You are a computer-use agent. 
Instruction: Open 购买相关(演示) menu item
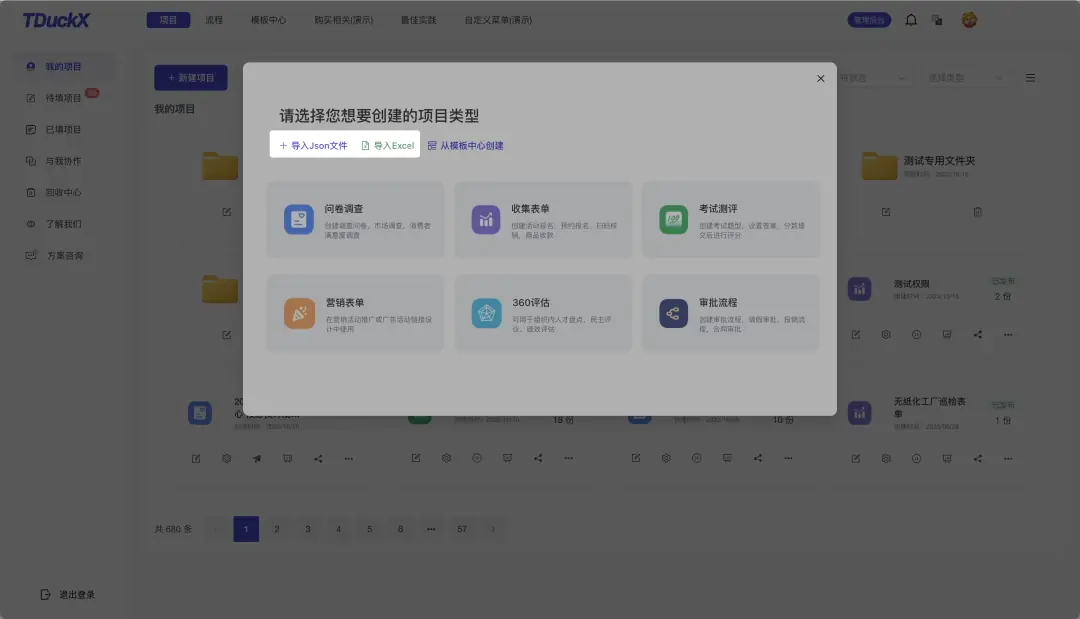point(343,20)
